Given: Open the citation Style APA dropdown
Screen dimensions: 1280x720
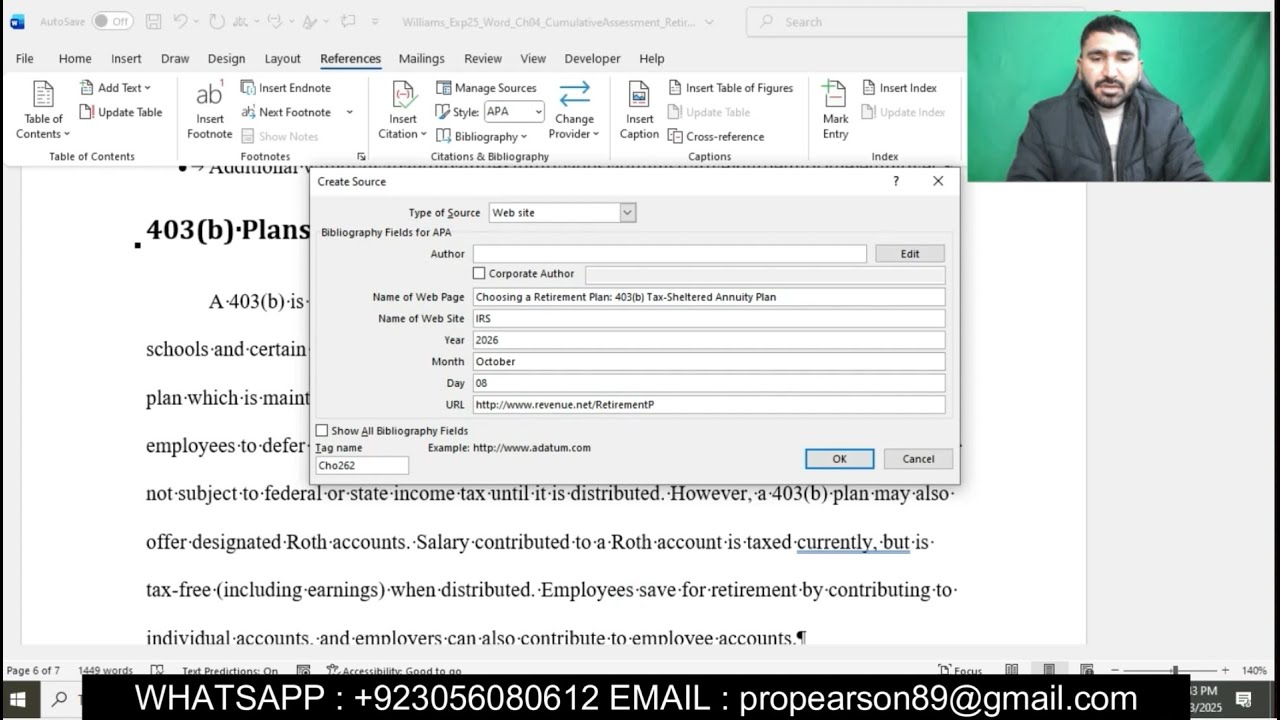Looking at the screenshot, I should coord(538,112).
